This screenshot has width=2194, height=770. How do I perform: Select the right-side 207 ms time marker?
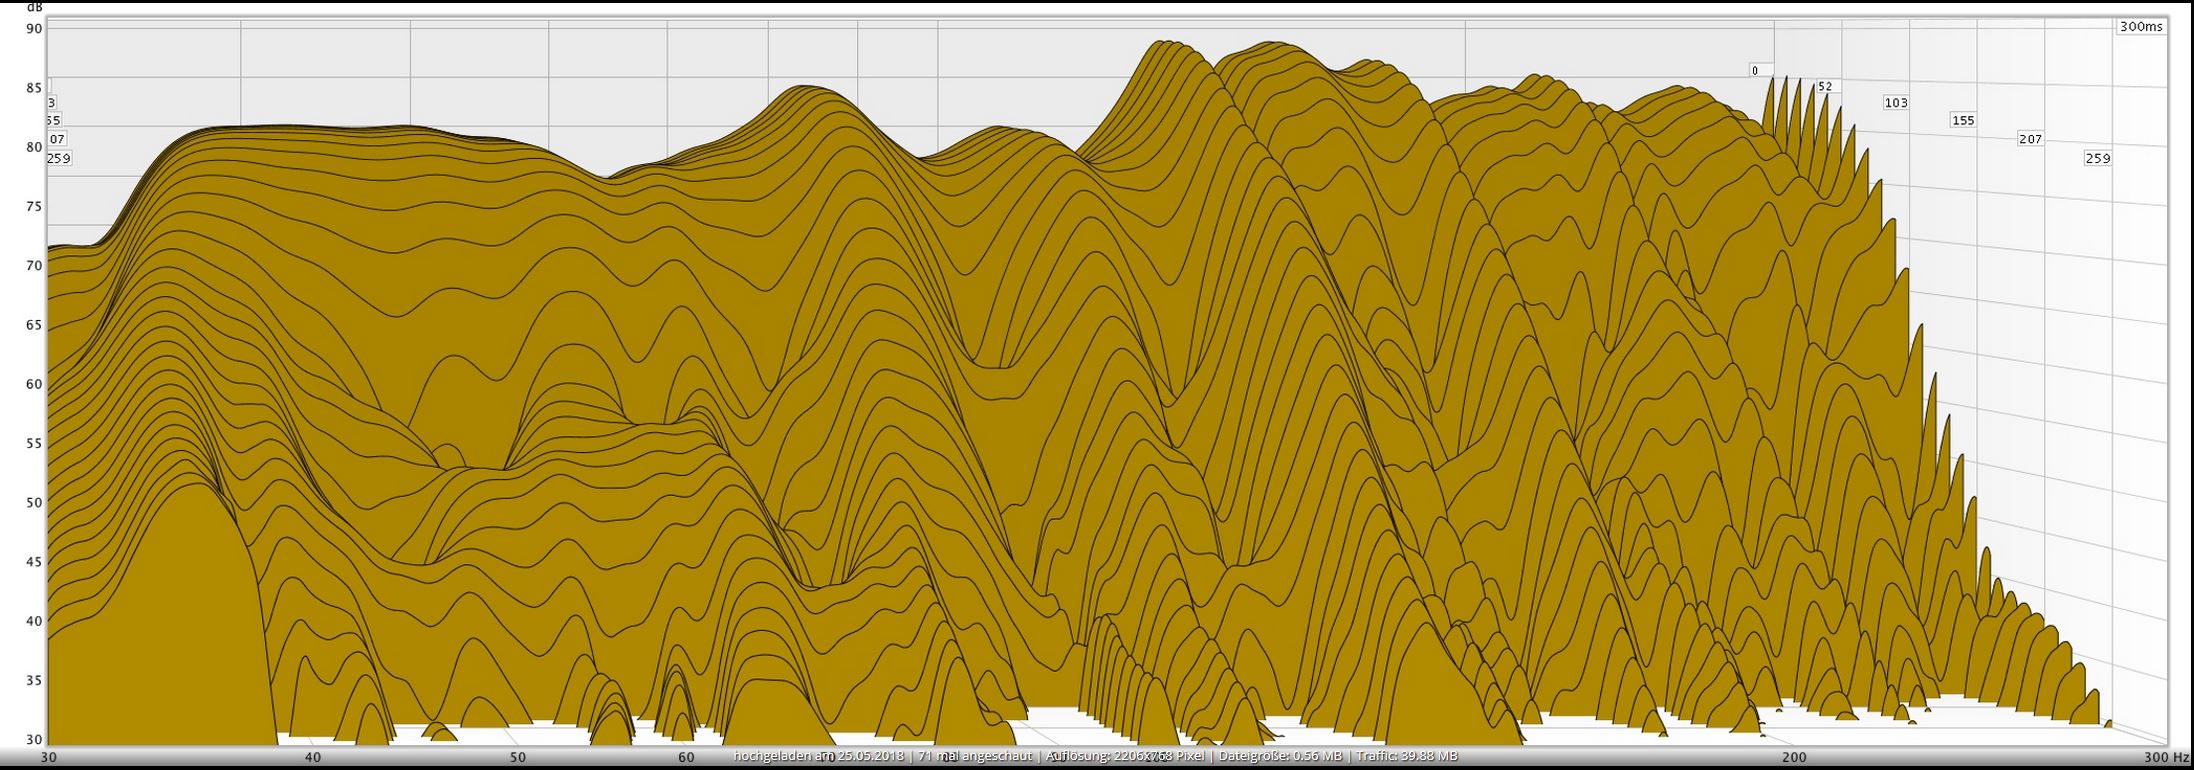2030,139
